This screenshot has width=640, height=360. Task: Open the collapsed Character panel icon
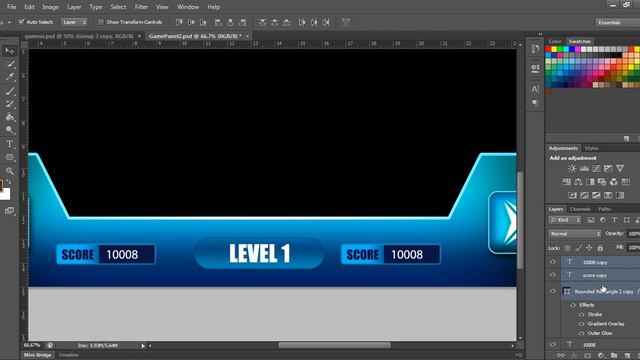pyautogui.click(x=535, y=89)
